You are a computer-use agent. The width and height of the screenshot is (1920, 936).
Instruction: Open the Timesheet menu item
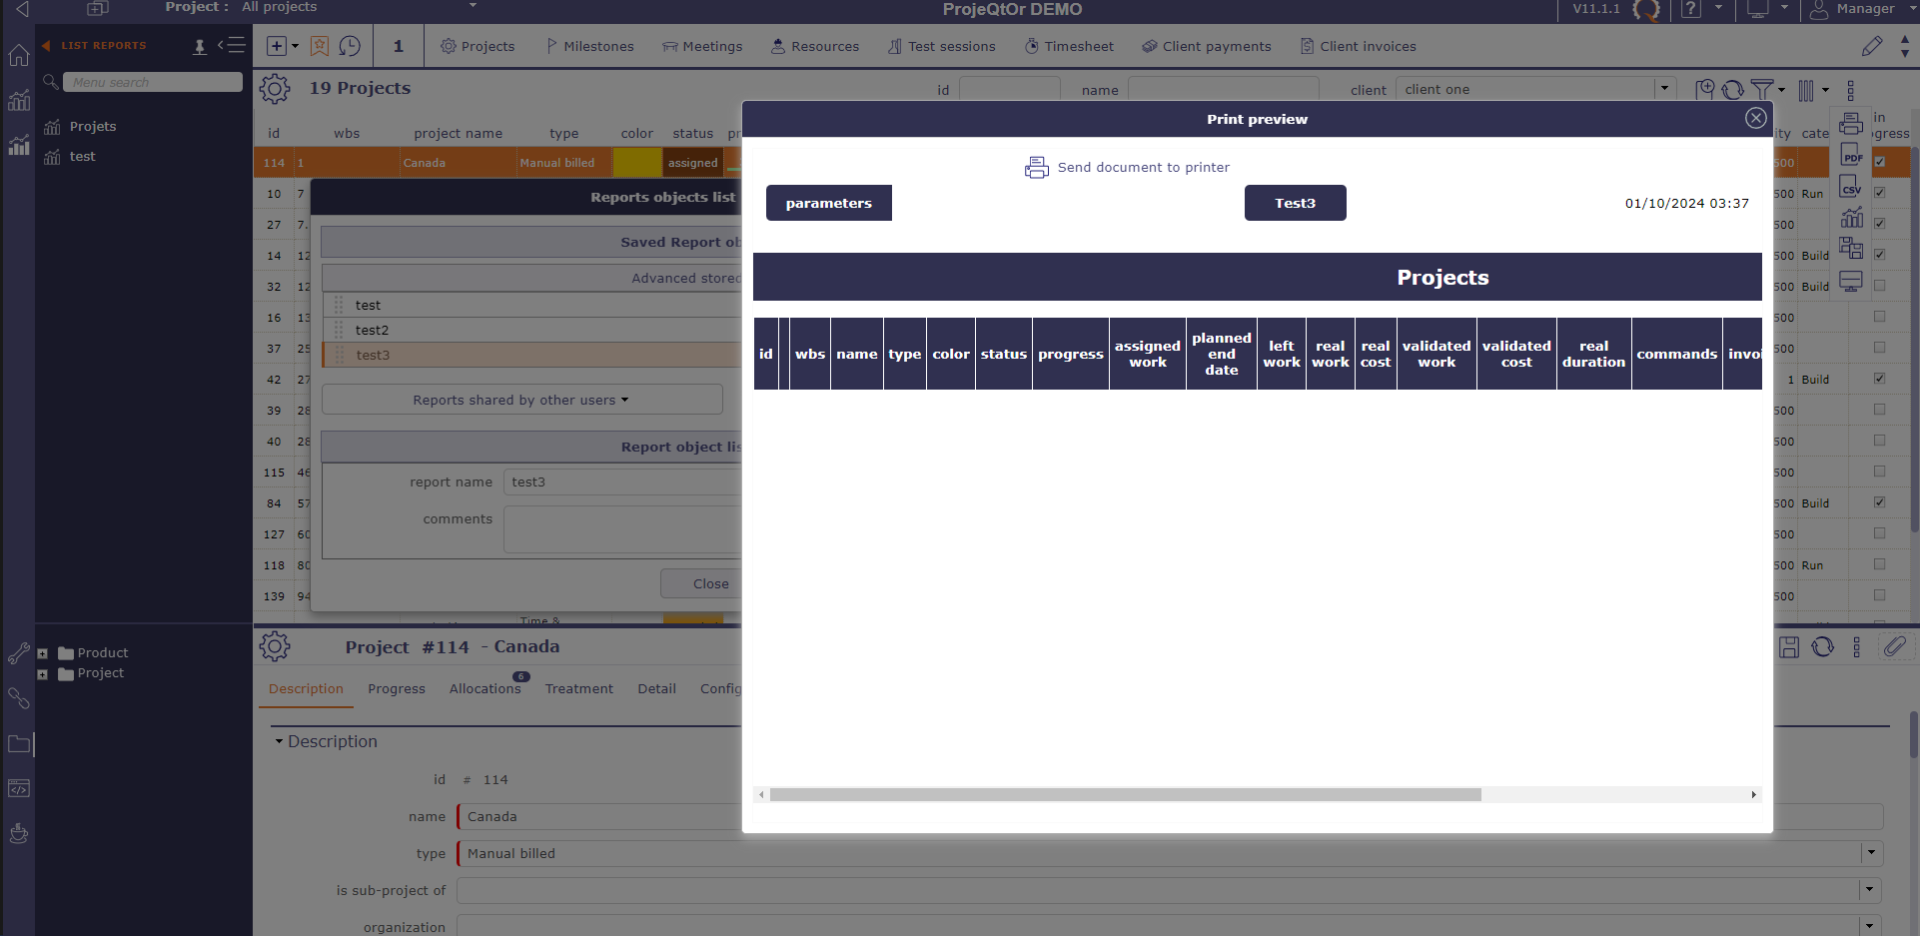point(1069,46)
